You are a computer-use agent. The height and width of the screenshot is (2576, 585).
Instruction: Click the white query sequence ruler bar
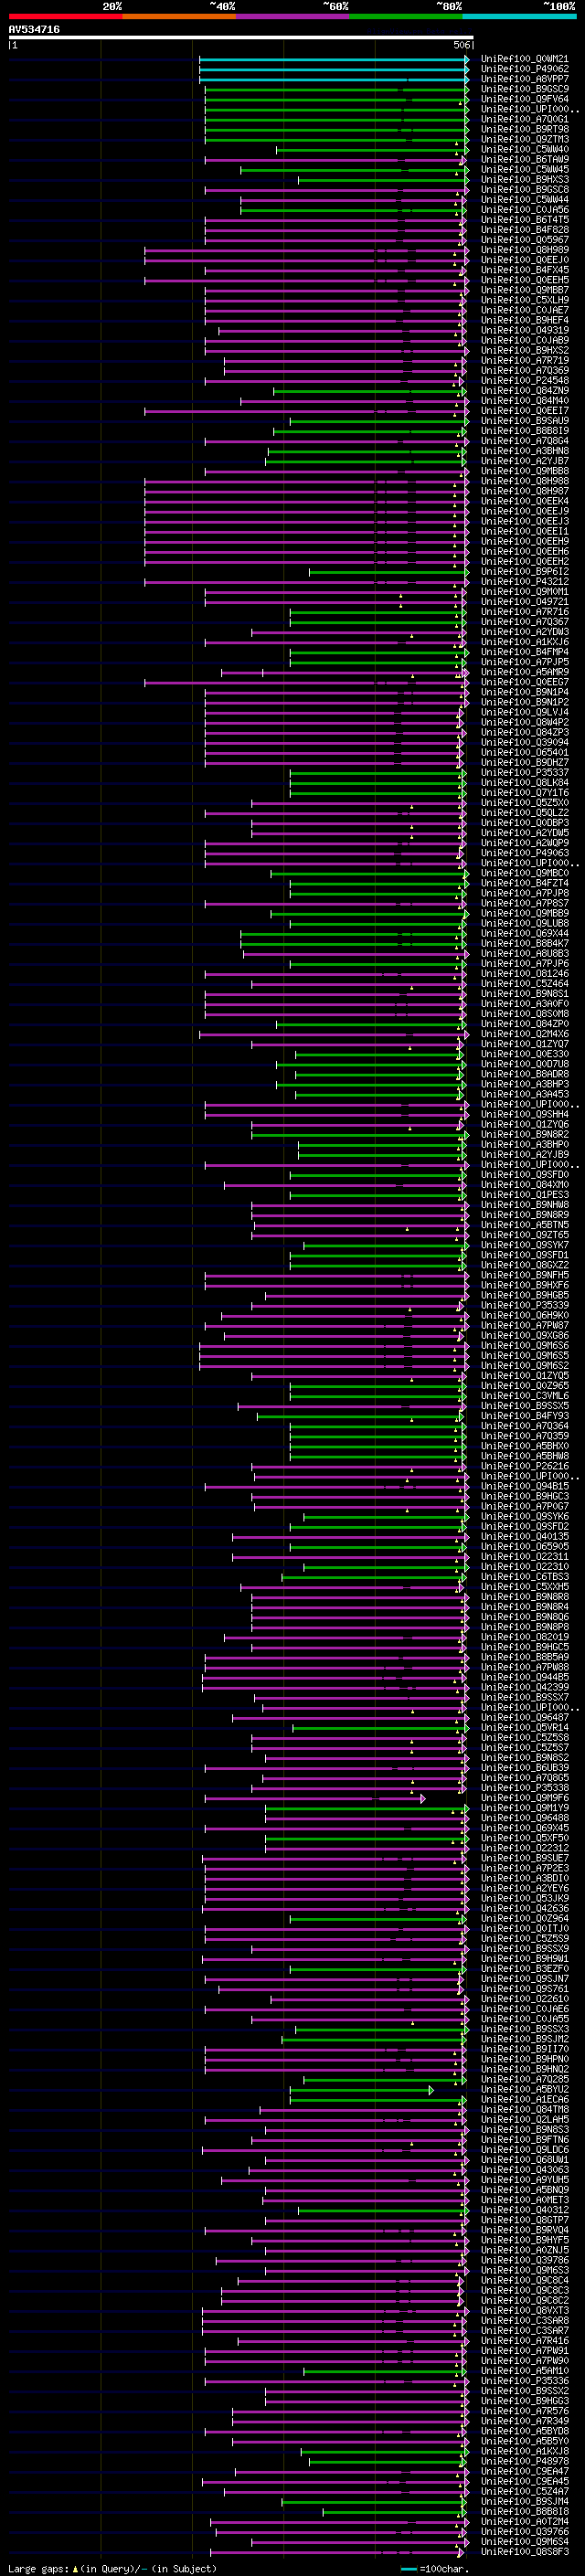(x=241, y=38)
